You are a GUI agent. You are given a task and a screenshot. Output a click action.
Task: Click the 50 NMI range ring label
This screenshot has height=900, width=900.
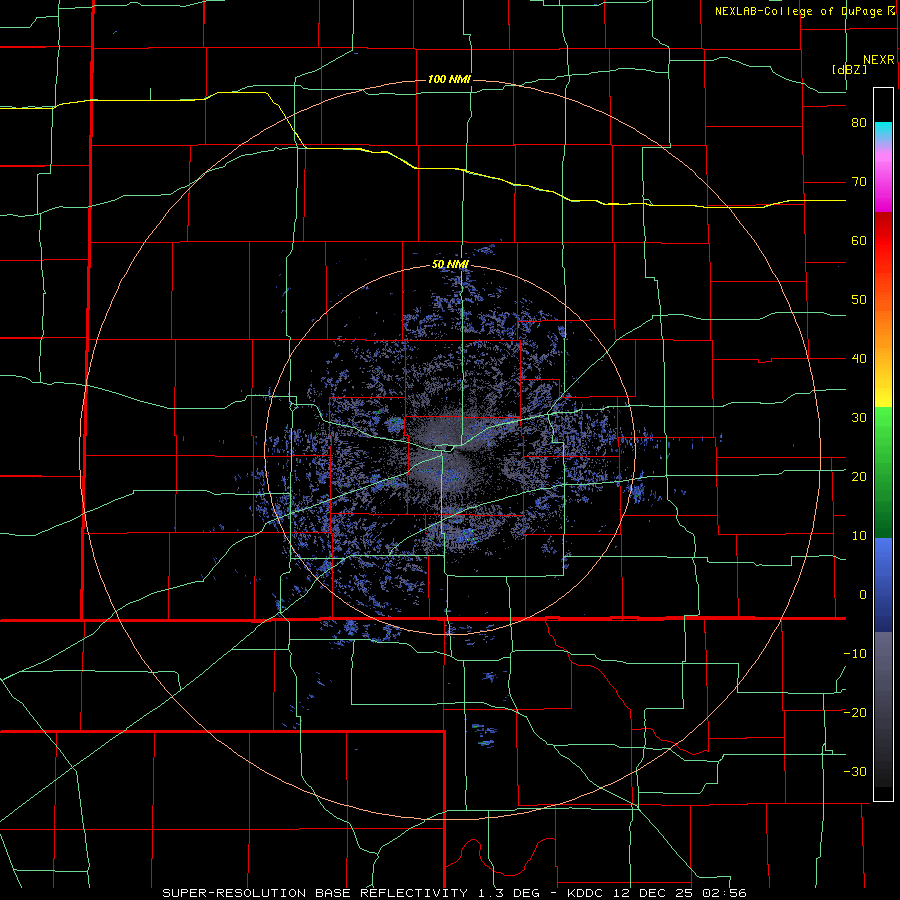pos(450,265)
